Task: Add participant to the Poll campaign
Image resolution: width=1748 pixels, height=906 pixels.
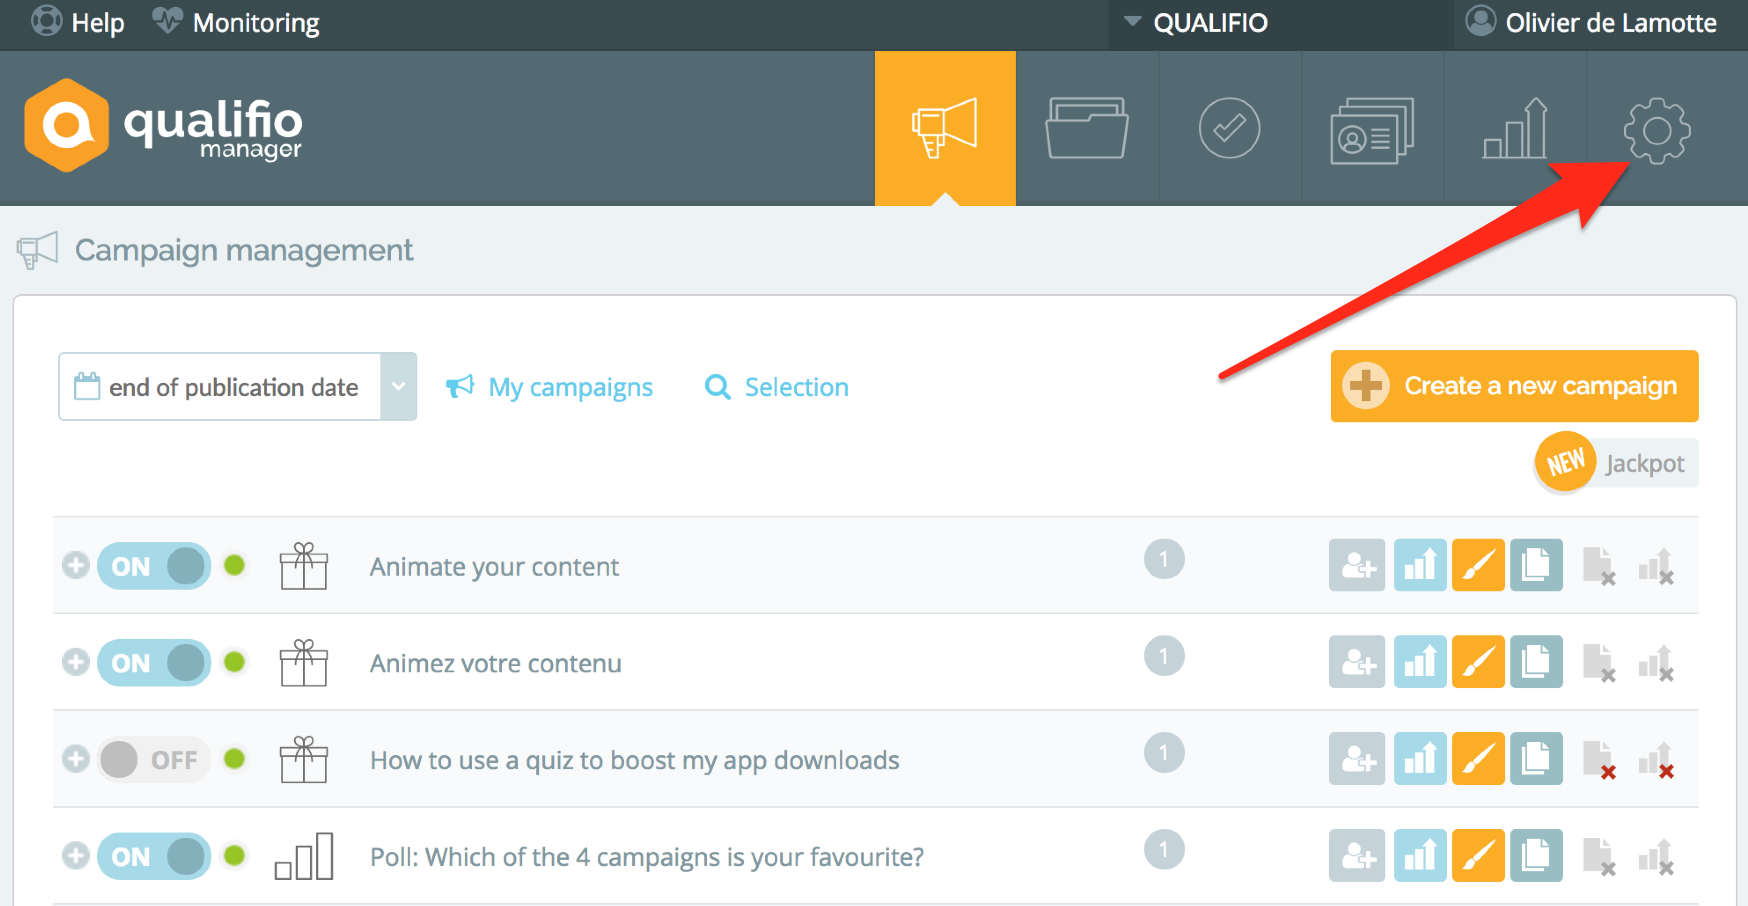Action: tap(1357, 856)
